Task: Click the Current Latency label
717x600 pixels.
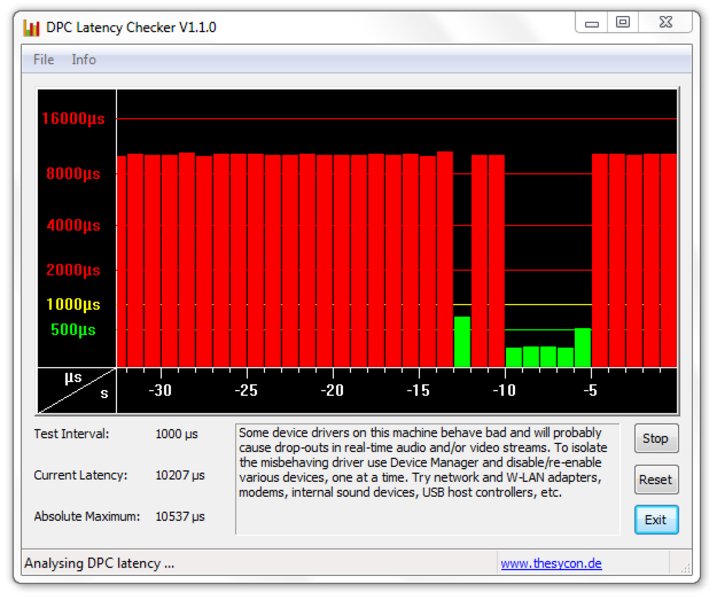Action: coord(80,475)
